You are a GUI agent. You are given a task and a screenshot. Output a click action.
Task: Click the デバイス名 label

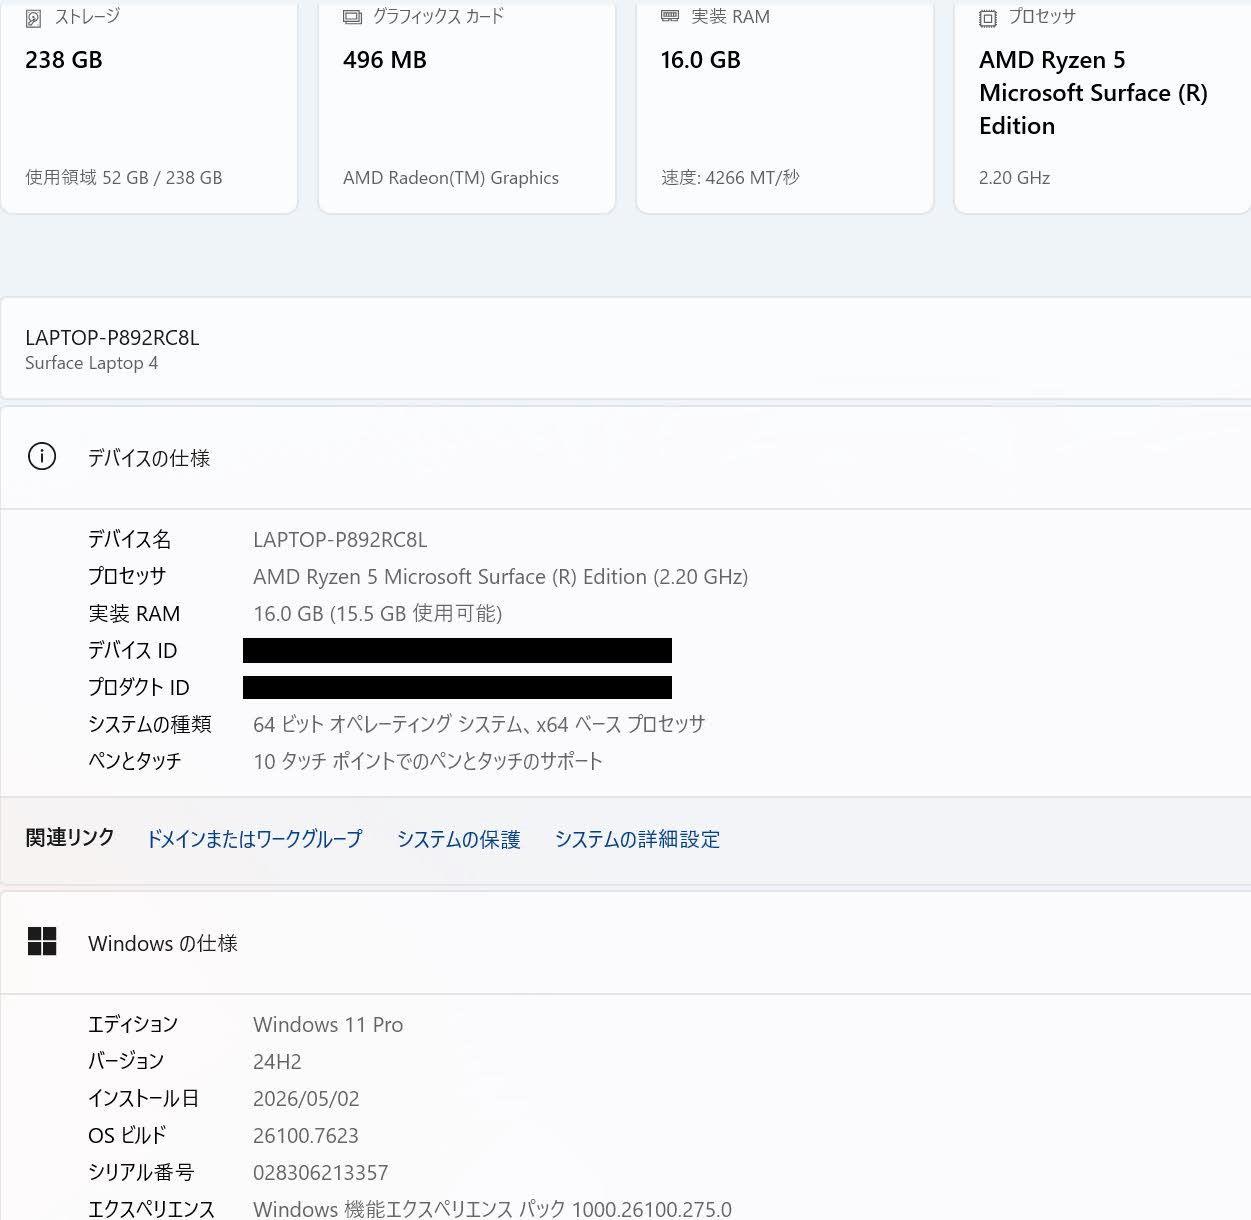[x=130, y=540]
